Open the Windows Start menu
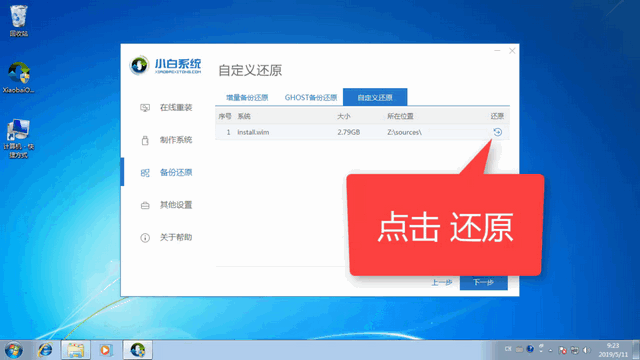Viewport: 640px width, 360px height. (13, 350)
